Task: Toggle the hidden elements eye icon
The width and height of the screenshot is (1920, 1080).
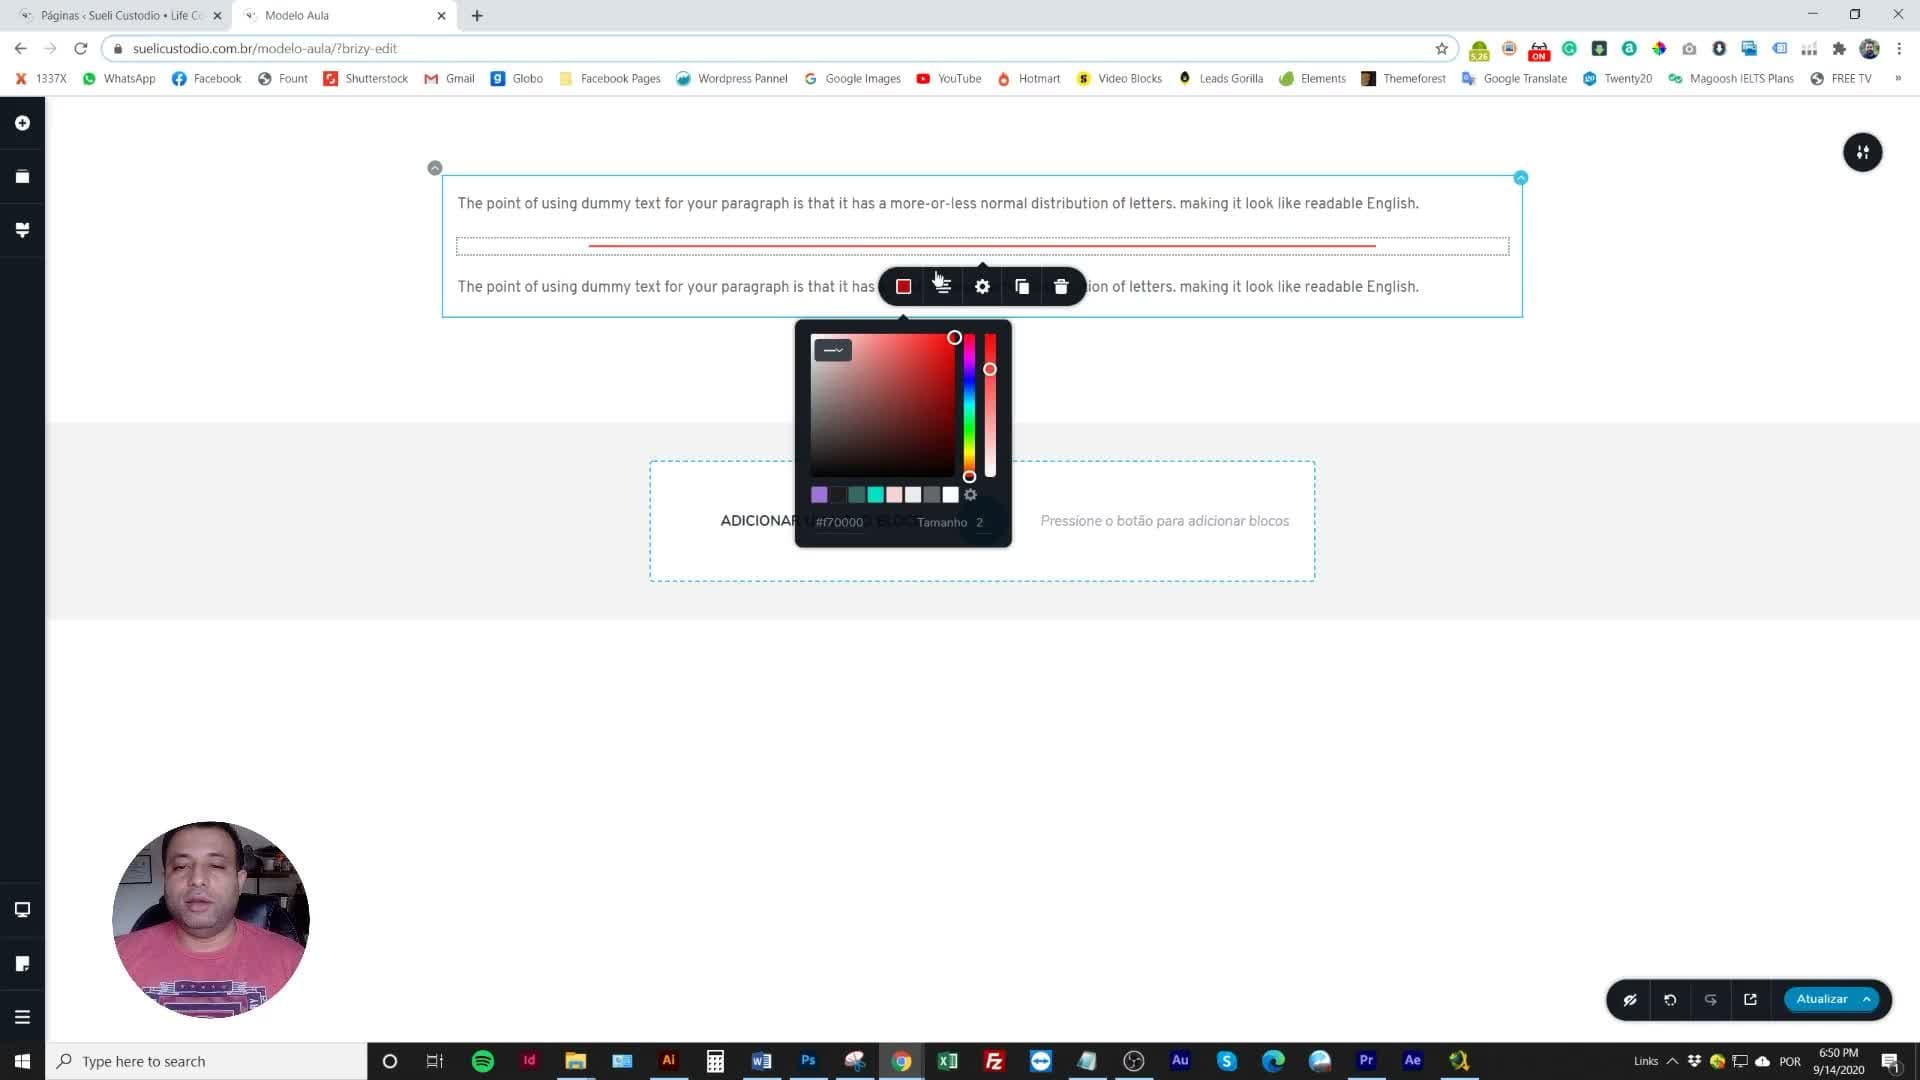Action: click(x=1630, y=999)
